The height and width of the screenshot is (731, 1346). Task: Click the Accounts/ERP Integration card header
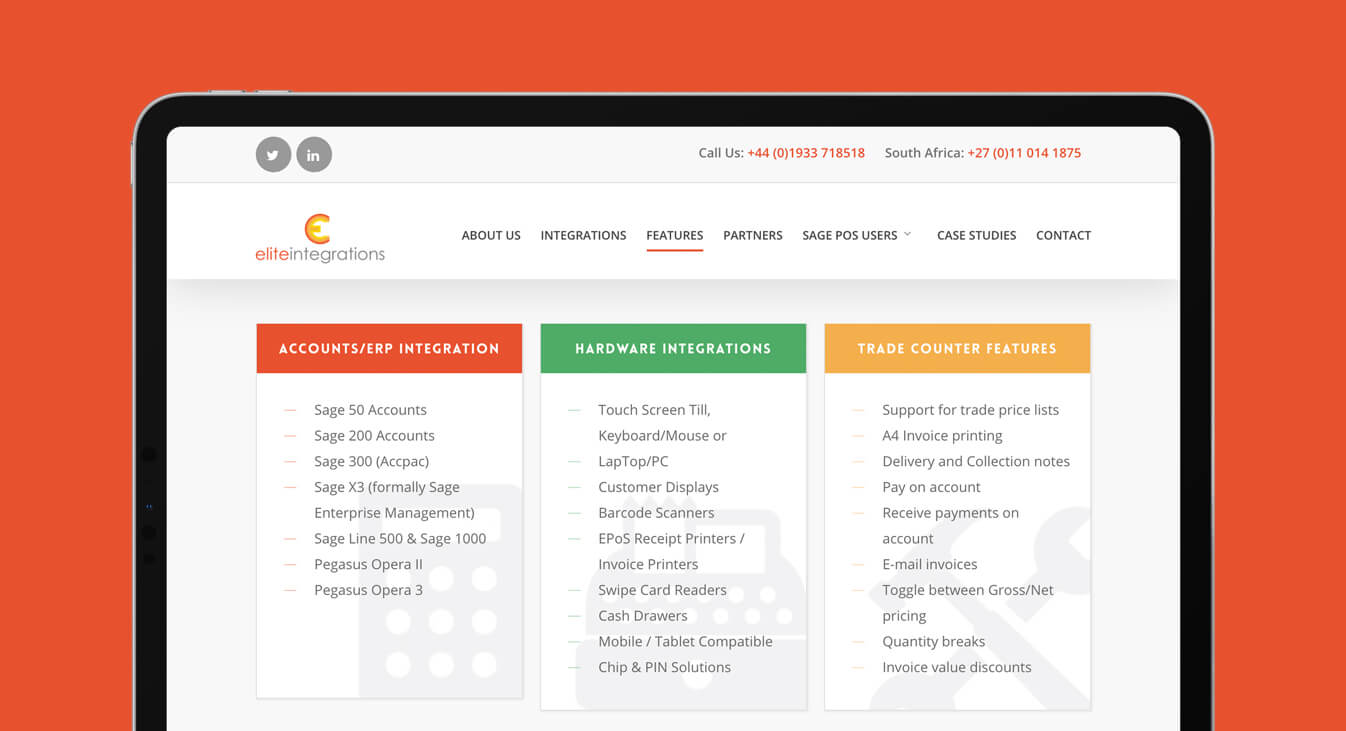click(x=389, y=348)
